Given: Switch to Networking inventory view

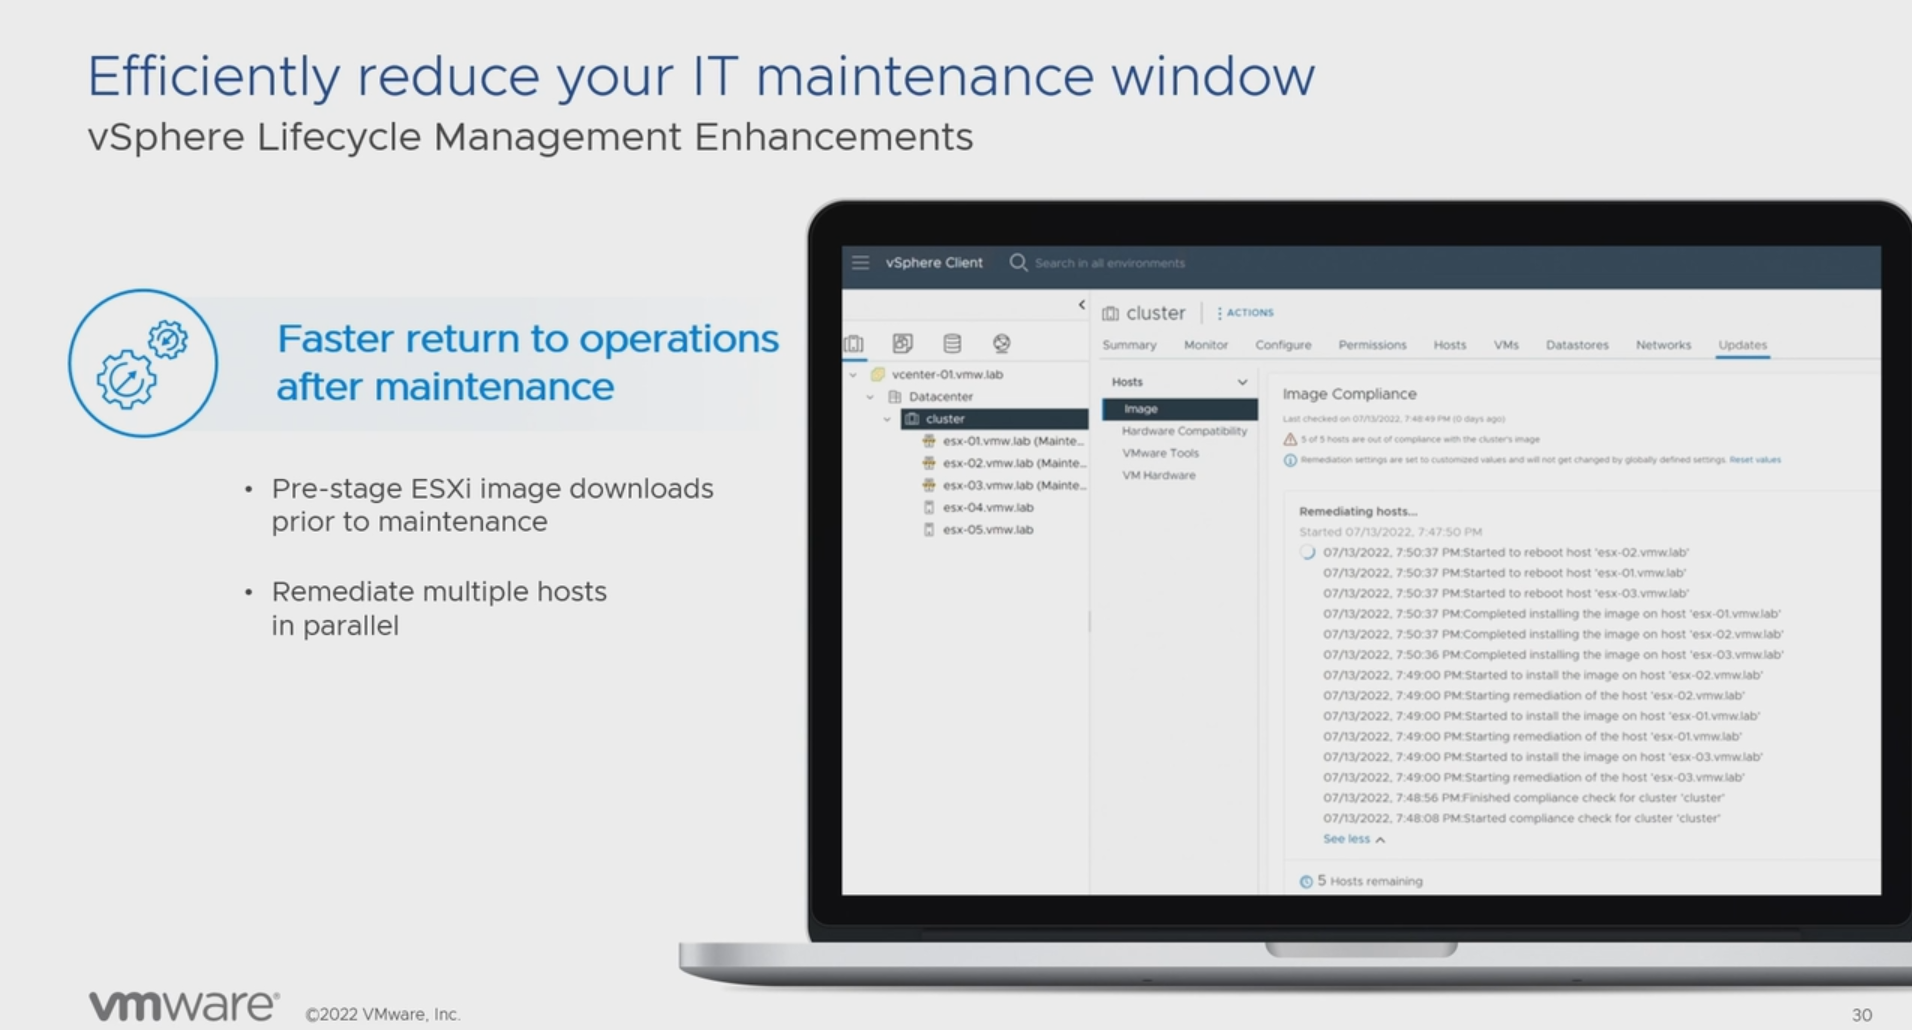Looking at the screenshot, I should point(1001,344).
